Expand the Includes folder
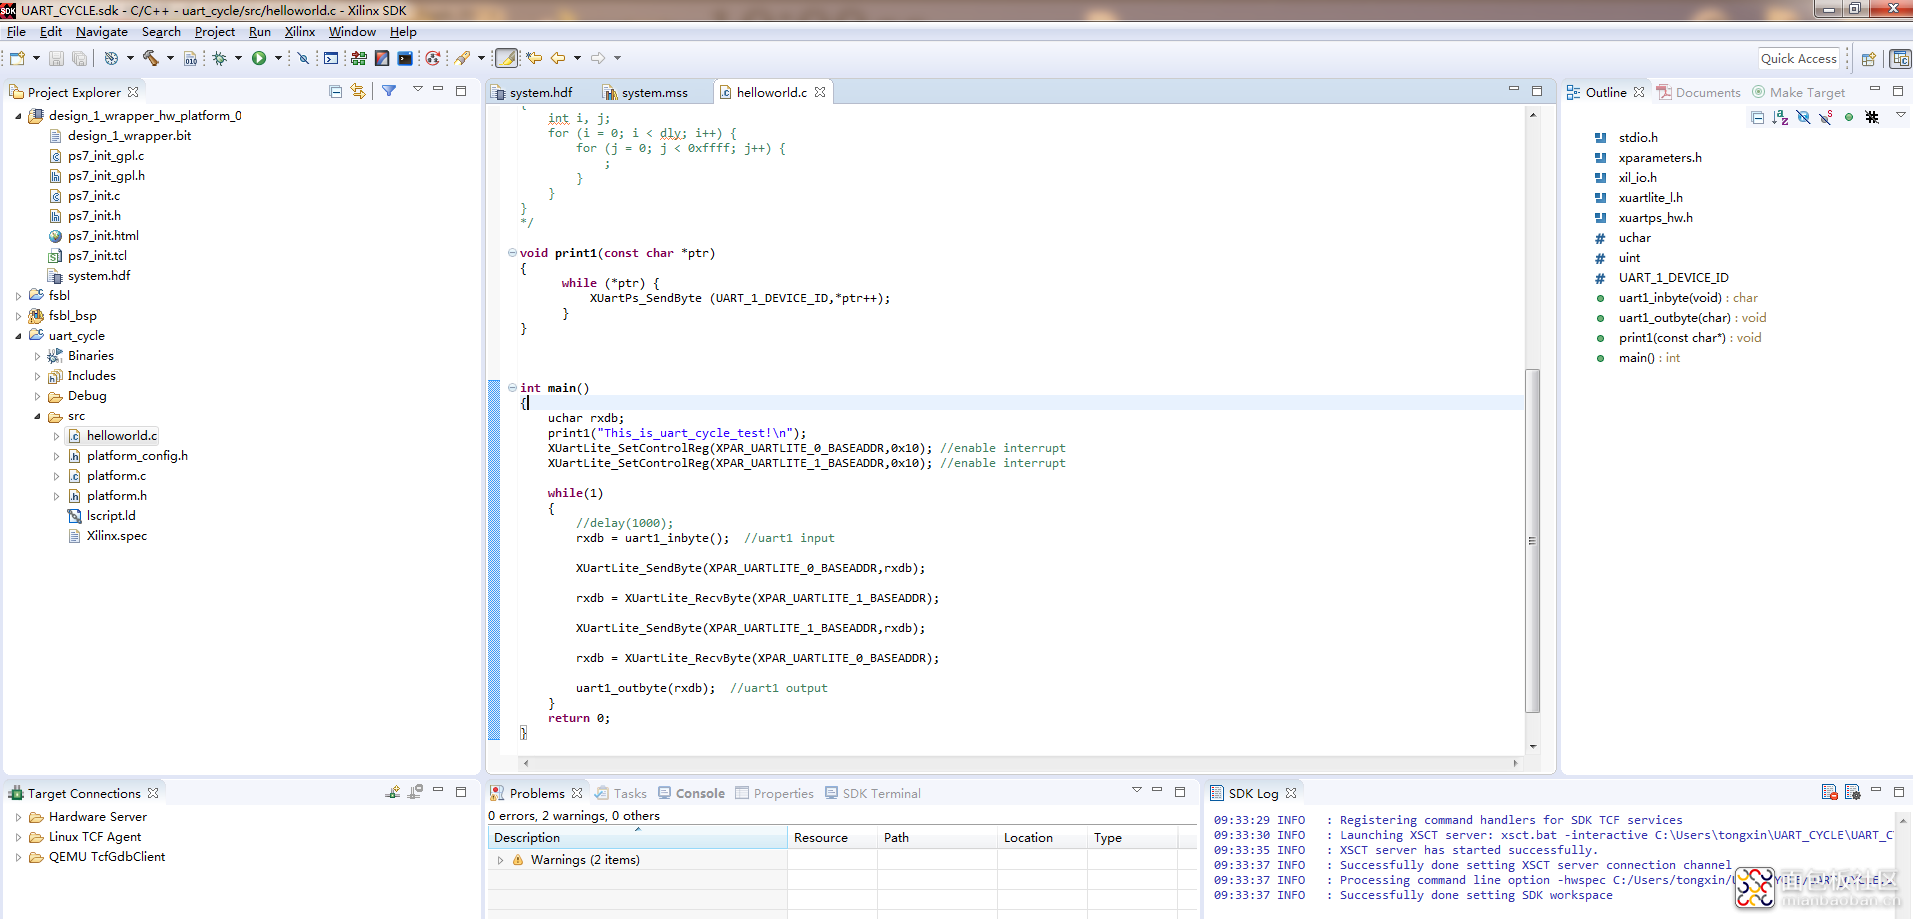Image resolution: width=1913 pixels, height=919 pixels. 37,376
